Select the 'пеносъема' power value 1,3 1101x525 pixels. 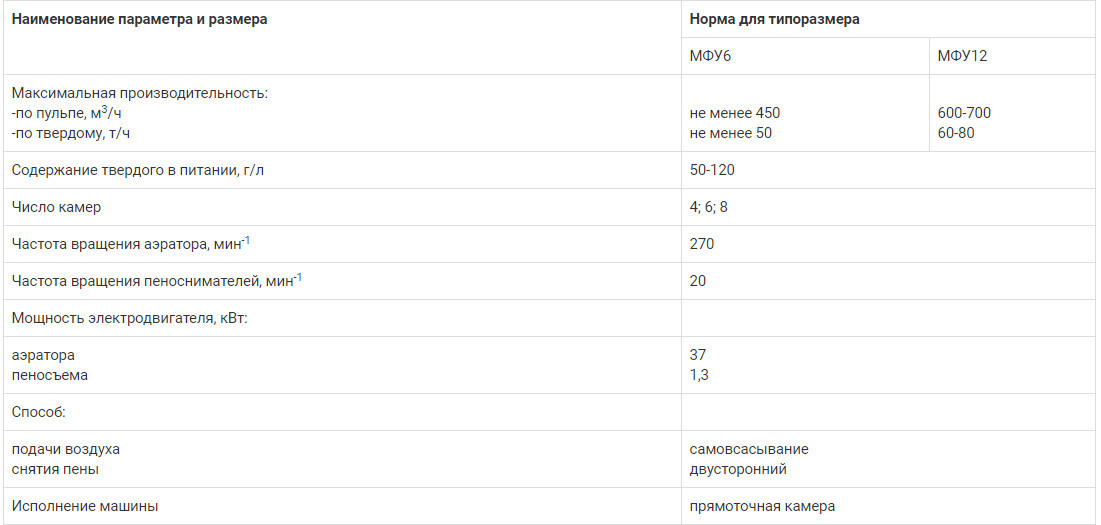(699, 376)
